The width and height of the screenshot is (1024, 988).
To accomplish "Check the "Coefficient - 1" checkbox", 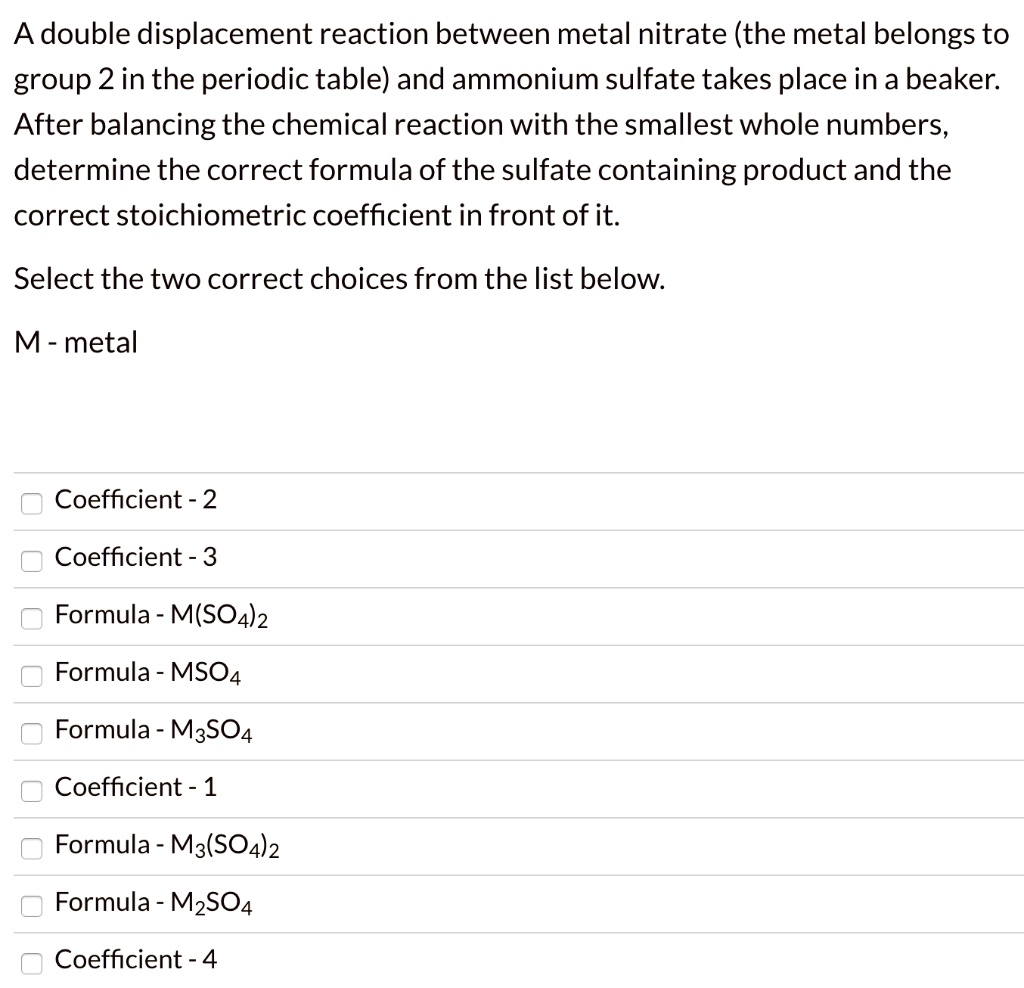I will [31, 790].
